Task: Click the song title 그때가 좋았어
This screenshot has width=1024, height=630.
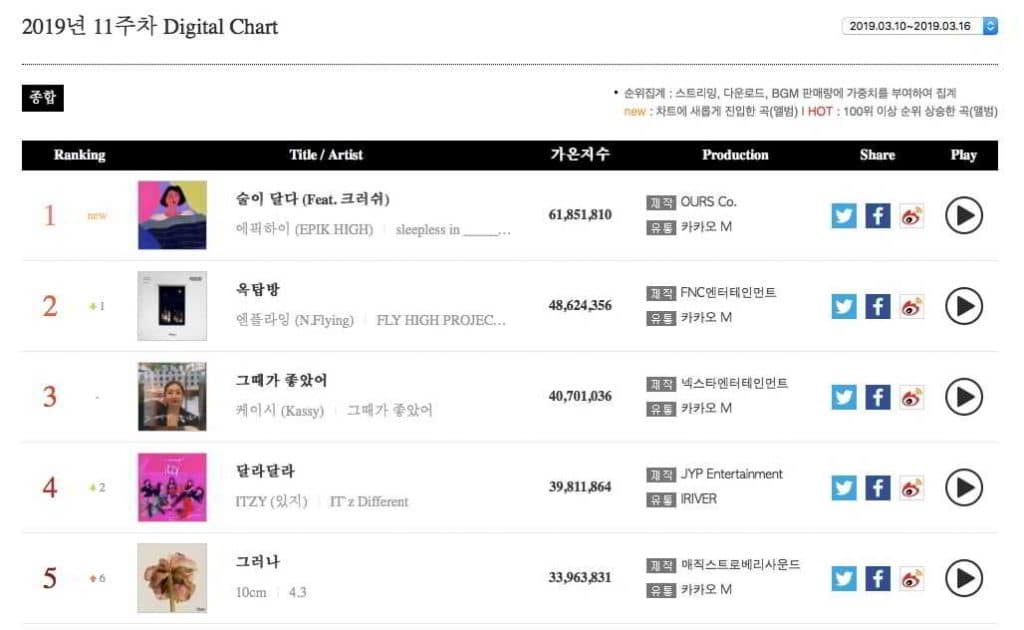Action: (x=281, y=380)
